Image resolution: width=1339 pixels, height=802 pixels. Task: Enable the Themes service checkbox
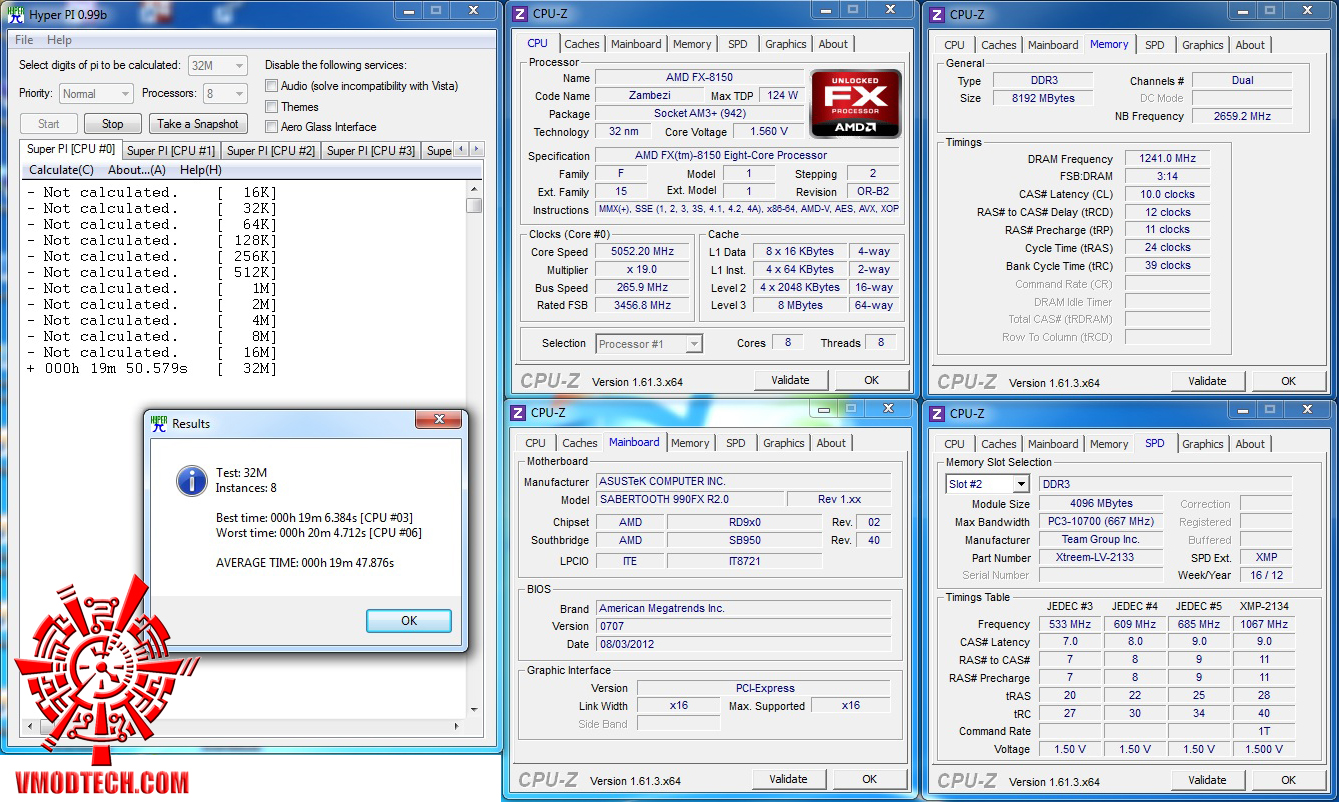pyautogui.click(x=271, y=106)
